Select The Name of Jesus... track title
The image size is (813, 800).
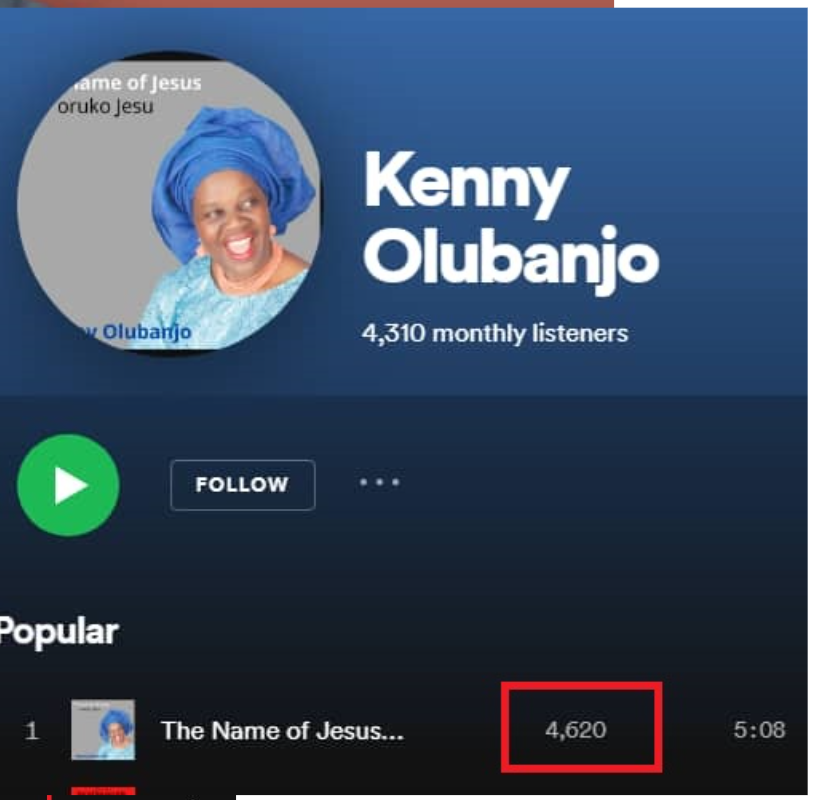click(282, 731)
